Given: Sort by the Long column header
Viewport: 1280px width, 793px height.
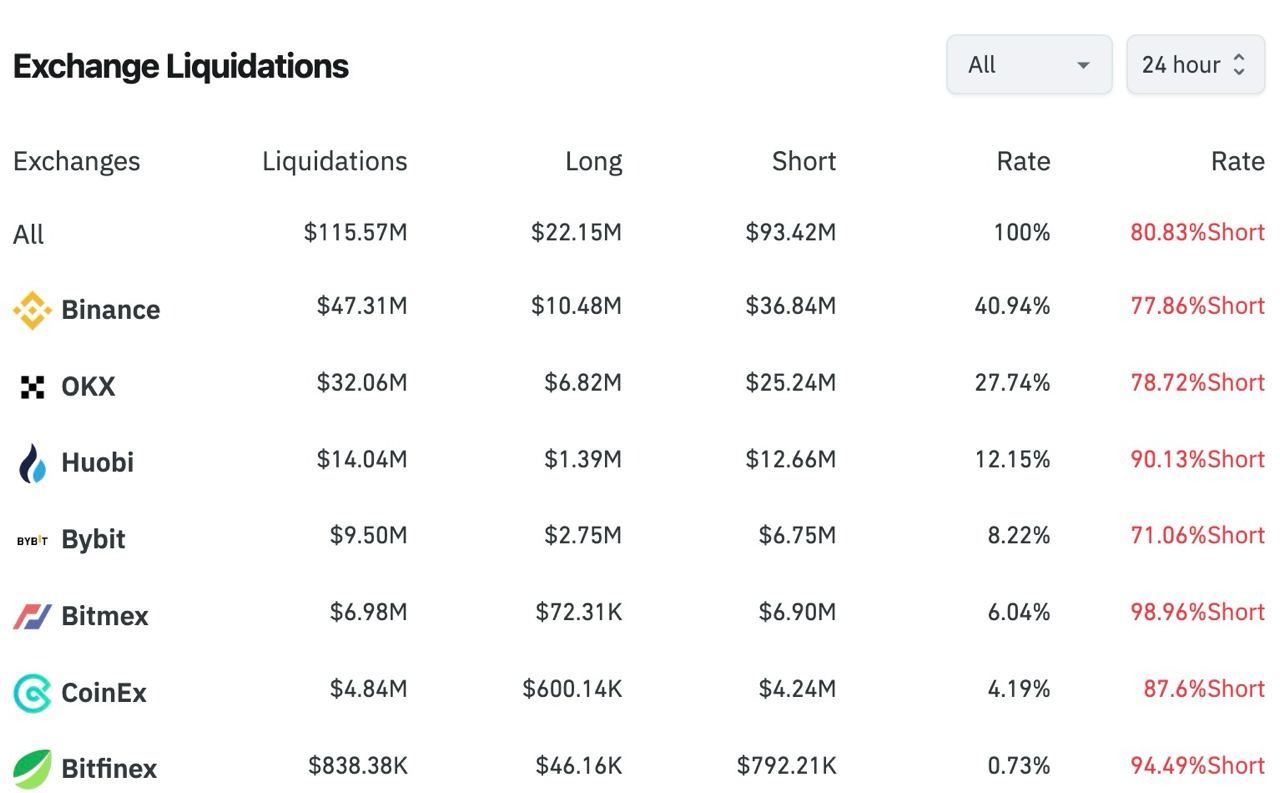Looking at the screenshot, I should point(593,161).
